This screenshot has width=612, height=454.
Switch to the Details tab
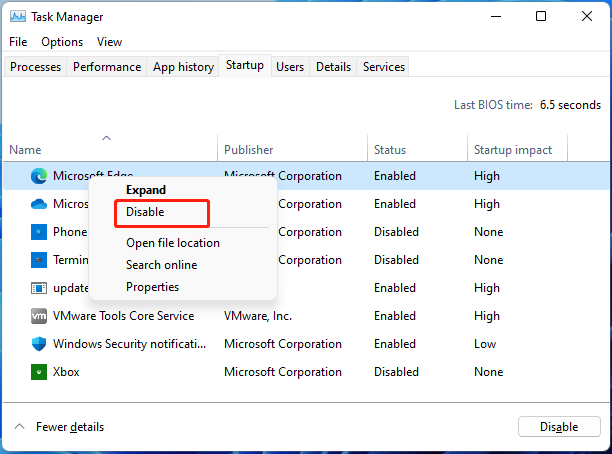tap(333, 67)
